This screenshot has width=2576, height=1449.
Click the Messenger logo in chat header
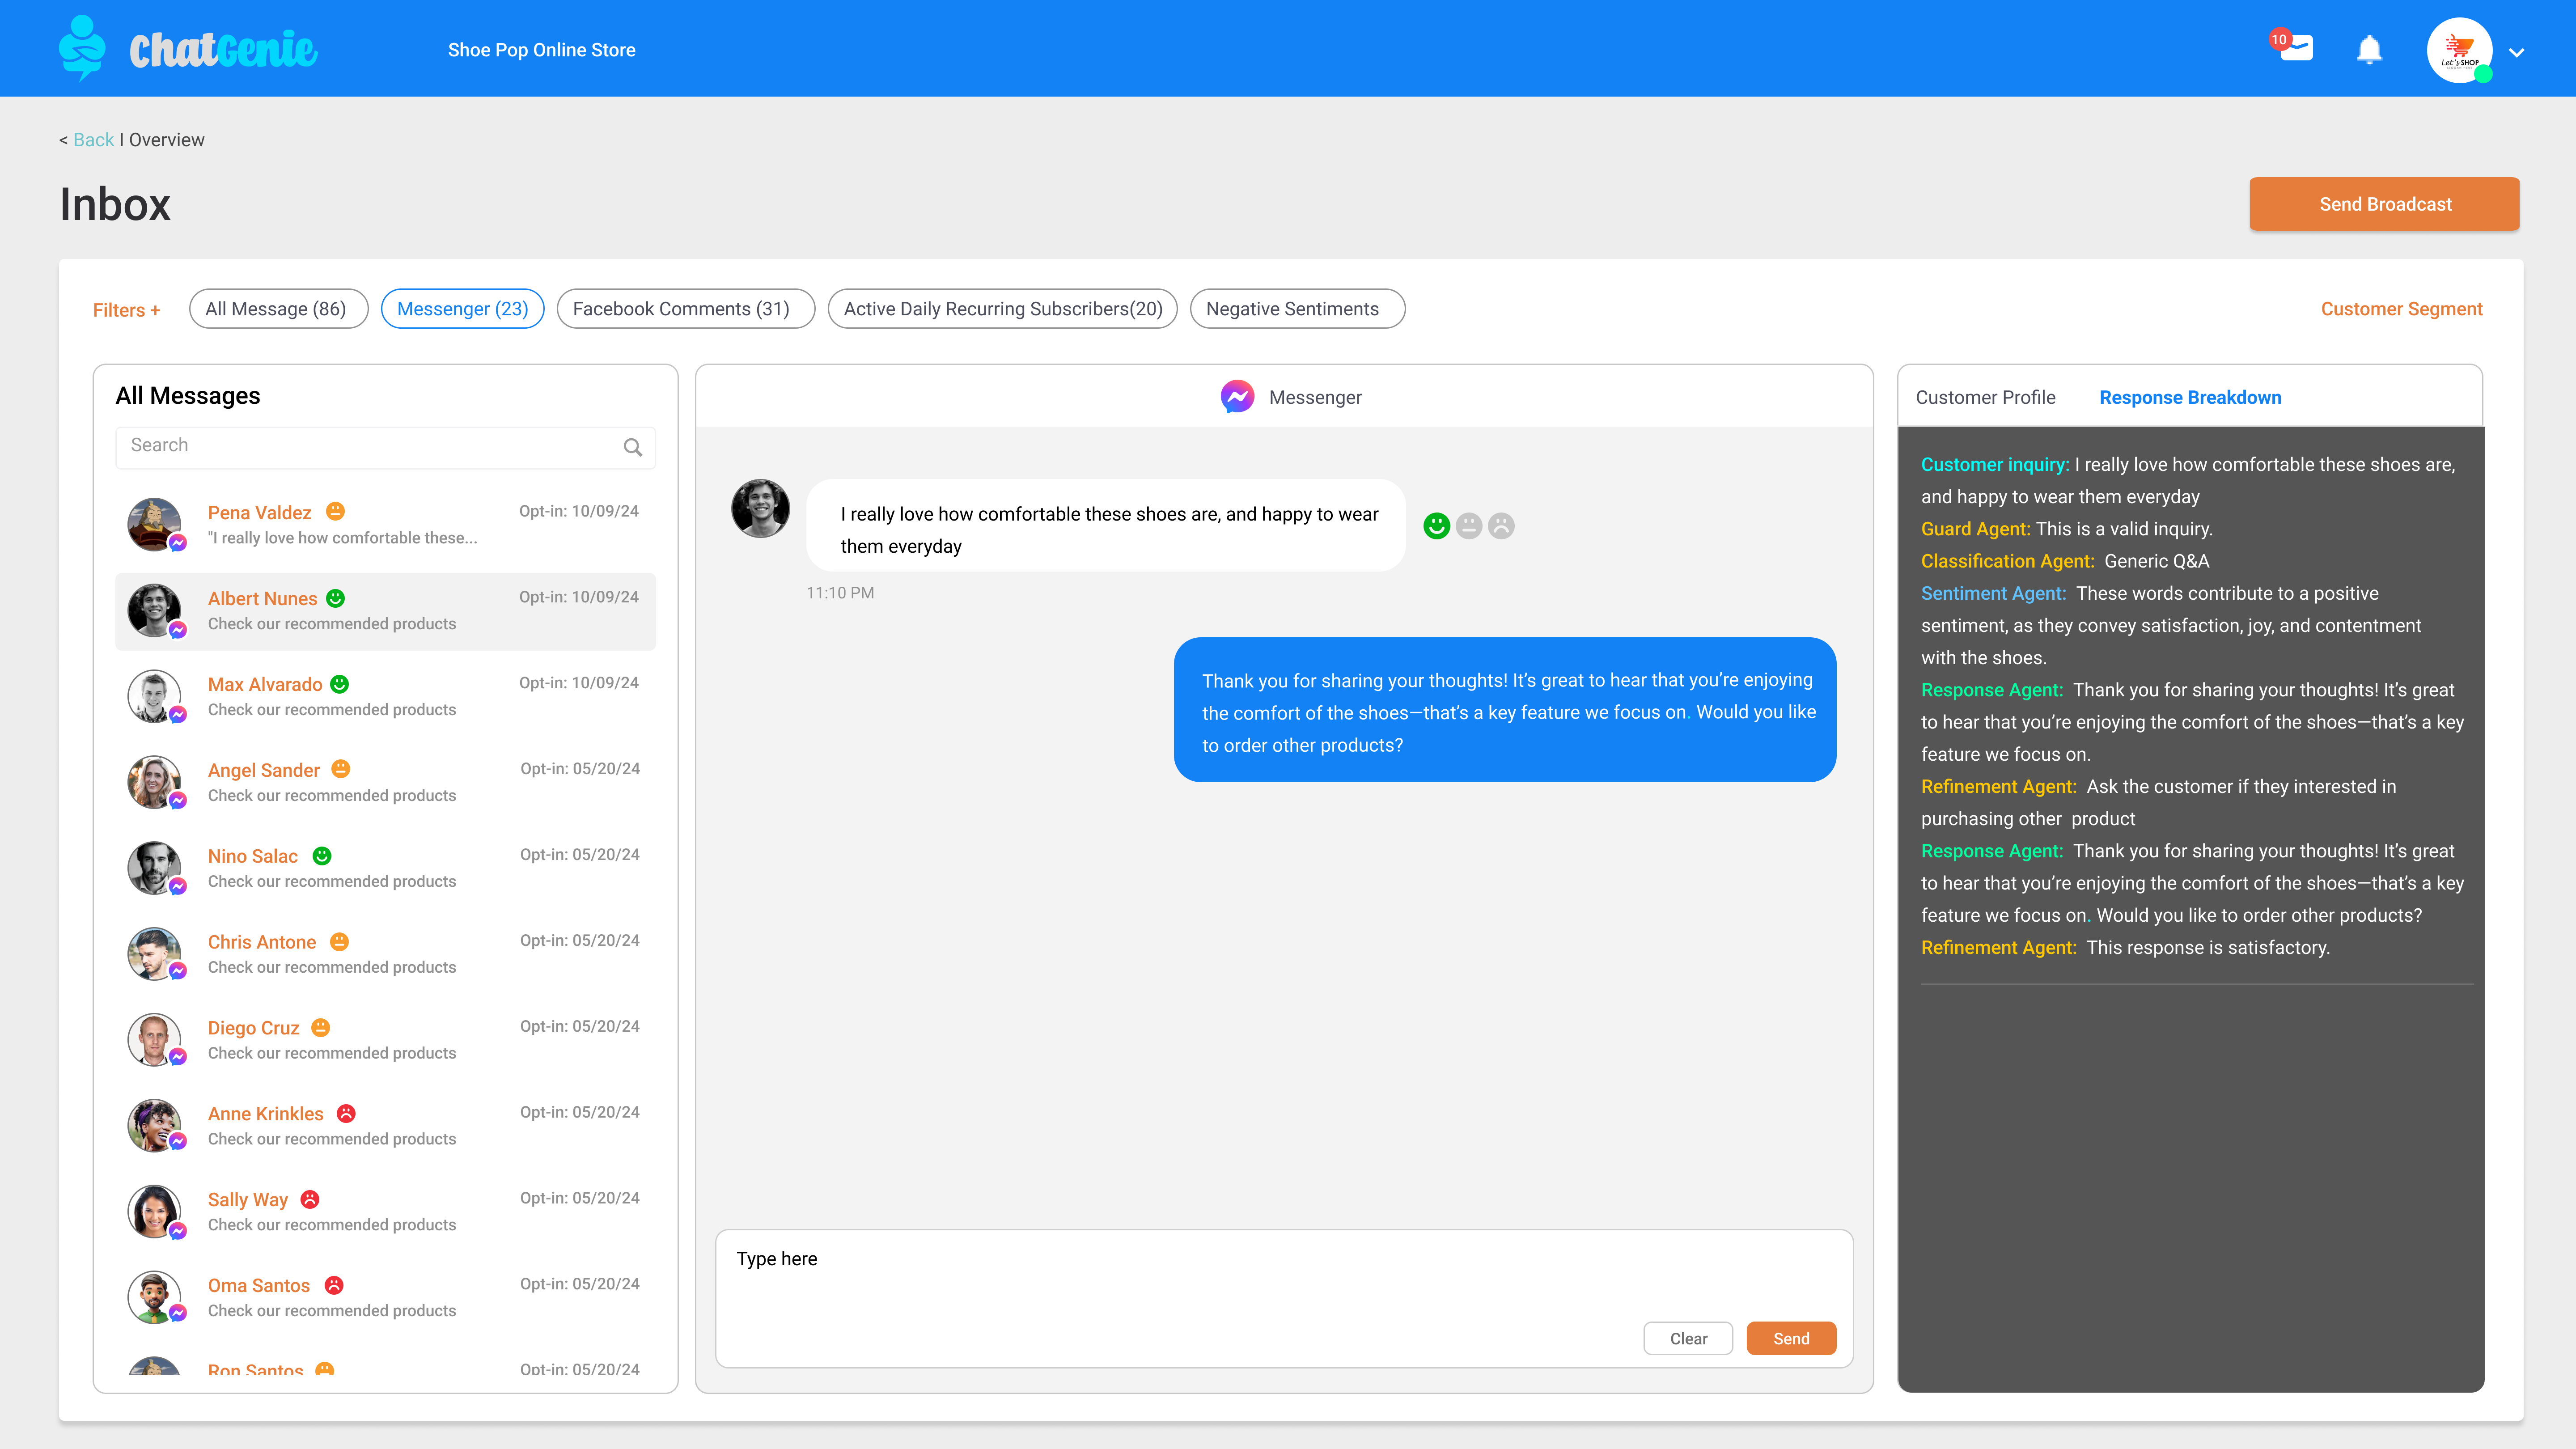pyautogui.click(x=1237, y=397)
